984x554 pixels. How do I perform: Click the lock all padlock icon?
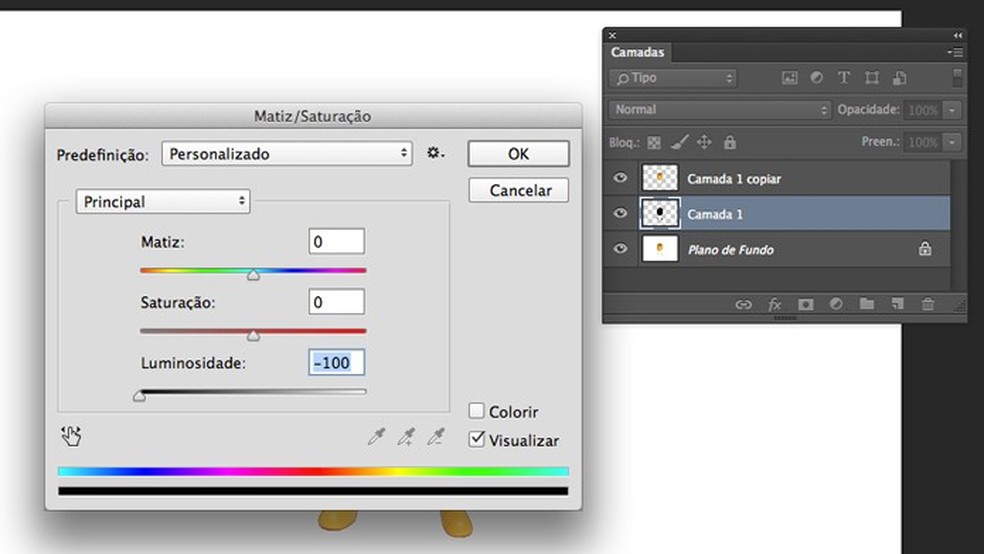(729, 142)
